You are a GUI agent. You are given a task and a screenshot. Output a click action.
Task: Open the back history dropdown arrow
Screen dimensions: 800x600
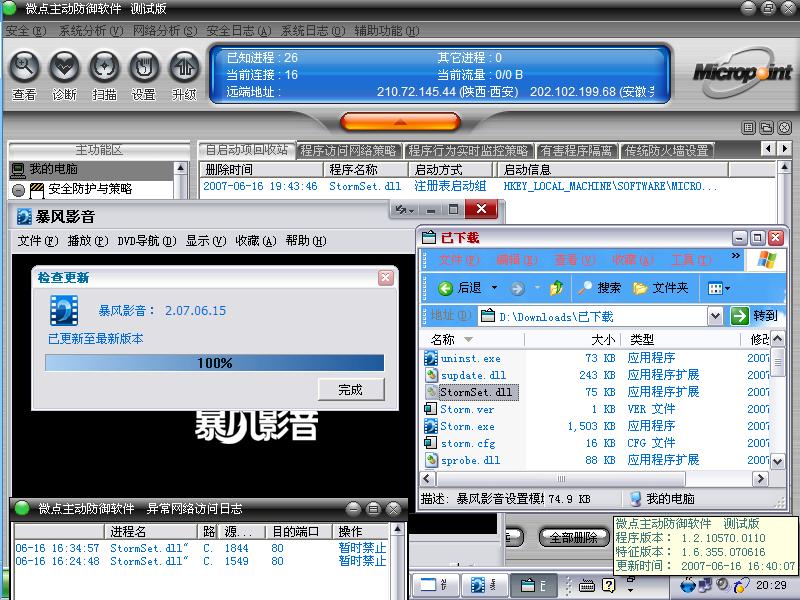pyautogui.click(x=494, y=288)
